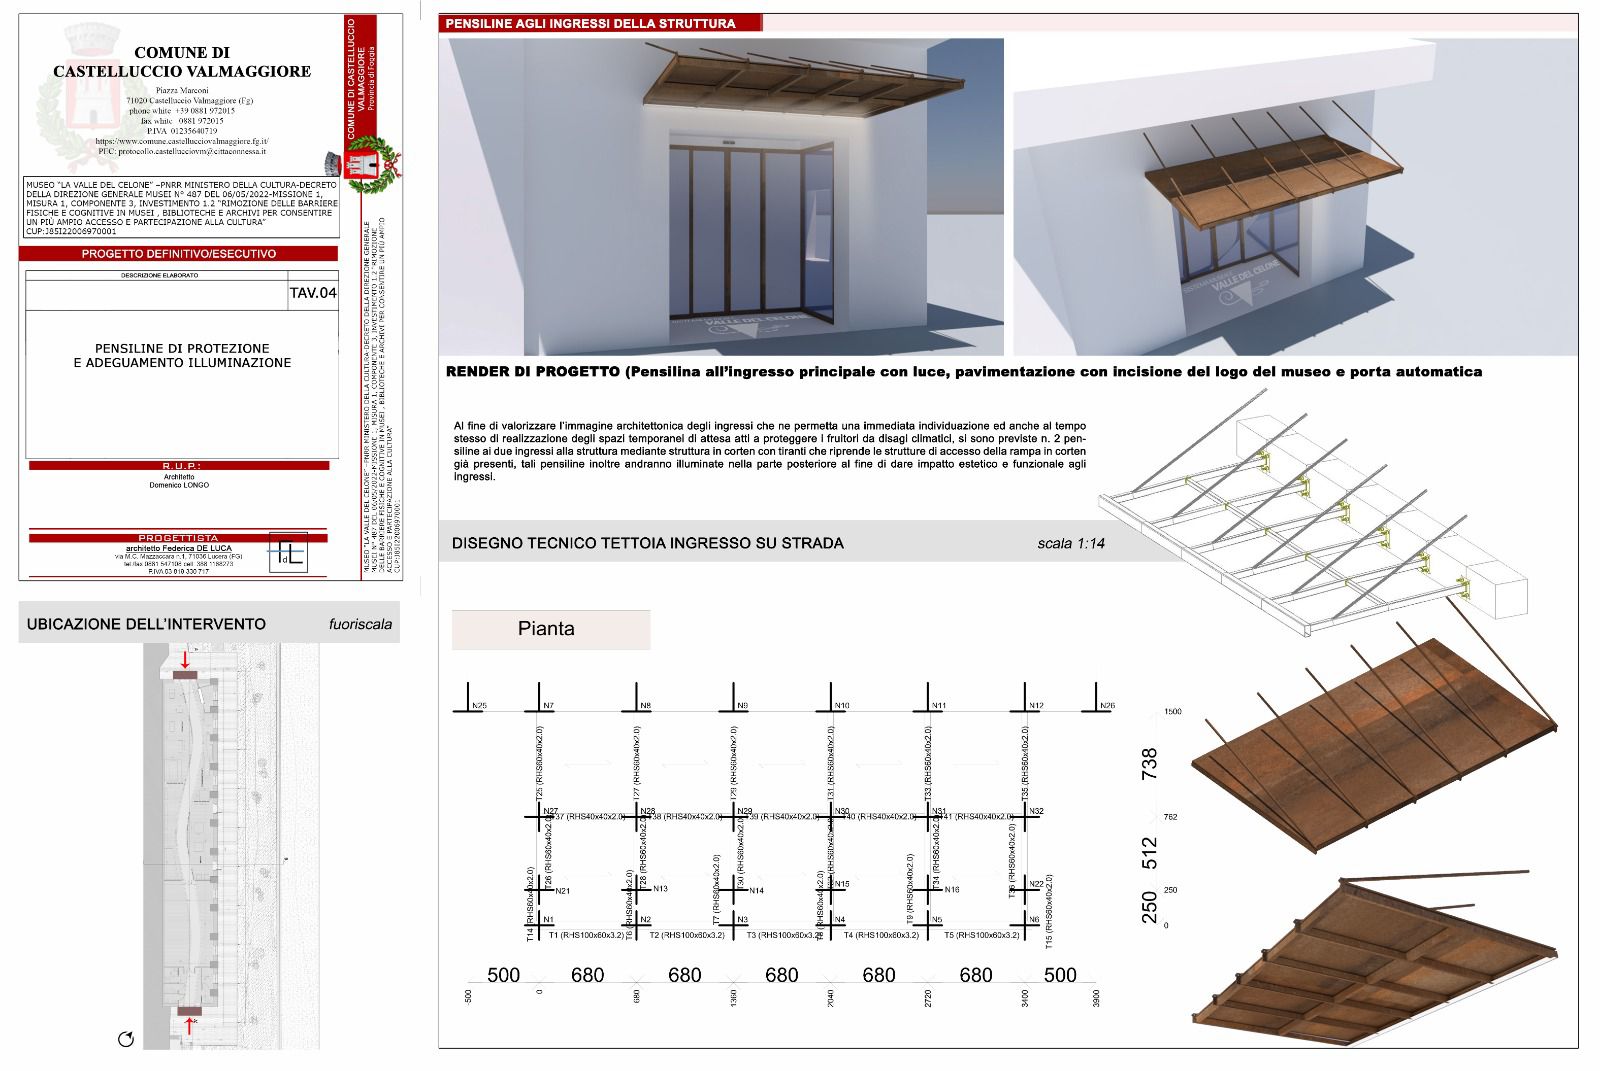Click node label N25 in the plan
Viewport: 1600px width, 1071px height.
(479, 706)
